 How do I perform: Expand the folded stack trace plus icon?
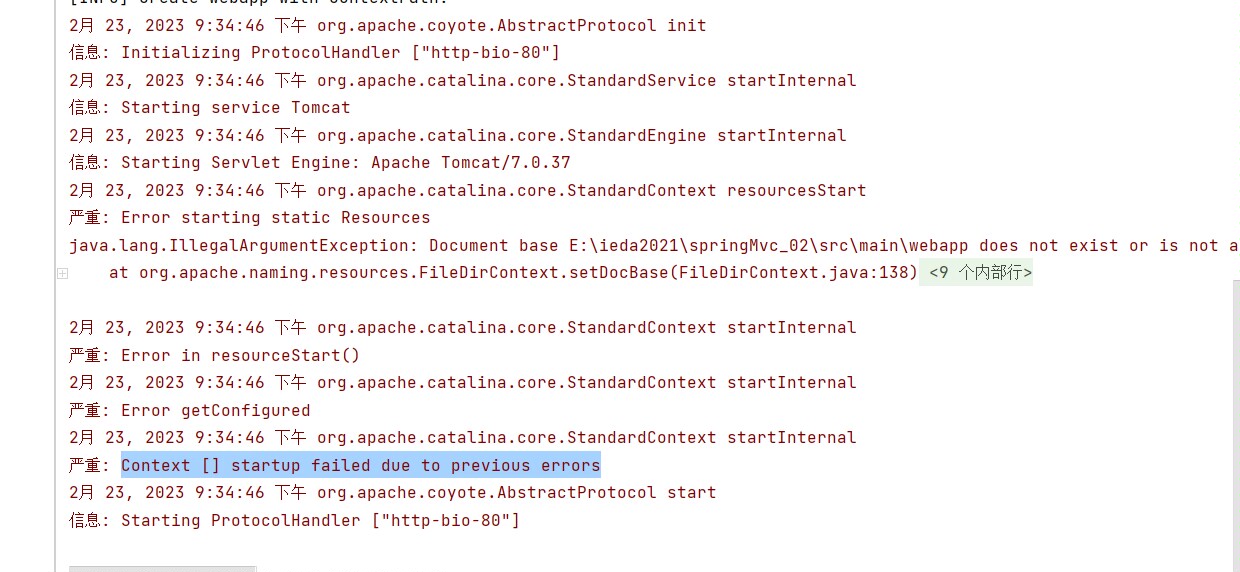[62, 273]
